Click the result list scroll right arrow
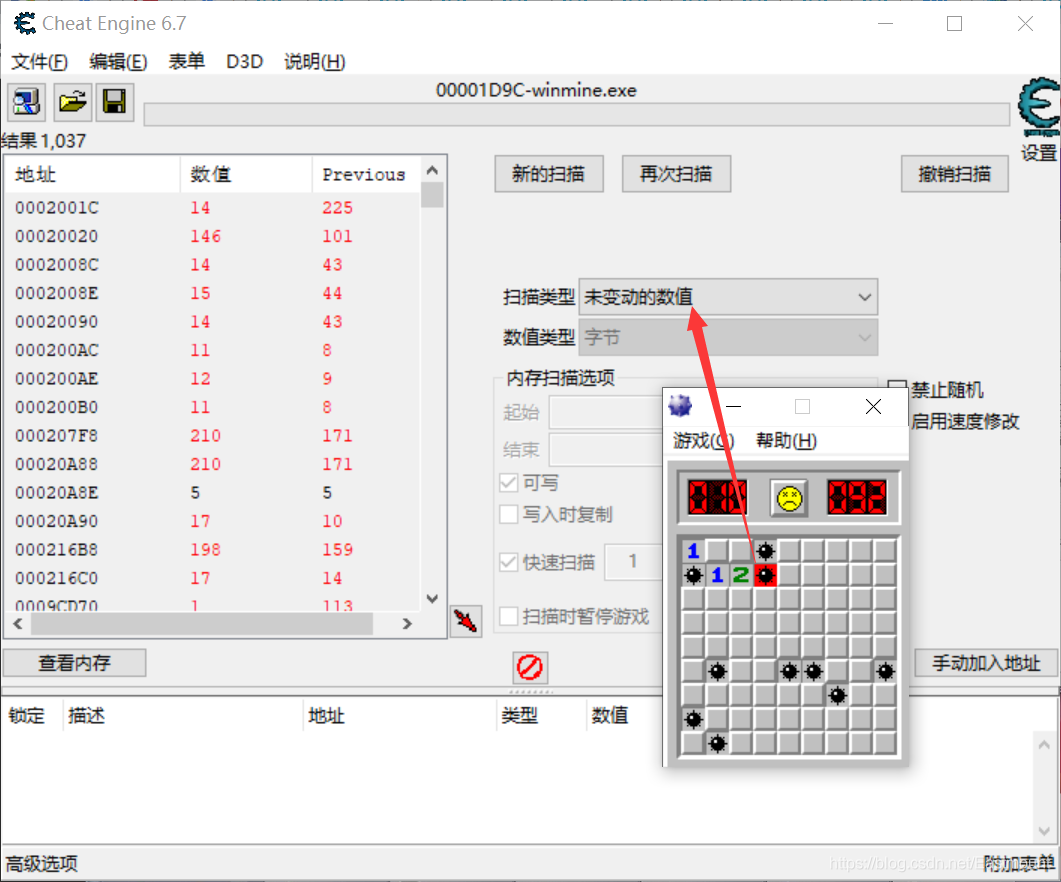This screenshot has height=882, width=1061. pyautogui.click(x=407, y=623)
